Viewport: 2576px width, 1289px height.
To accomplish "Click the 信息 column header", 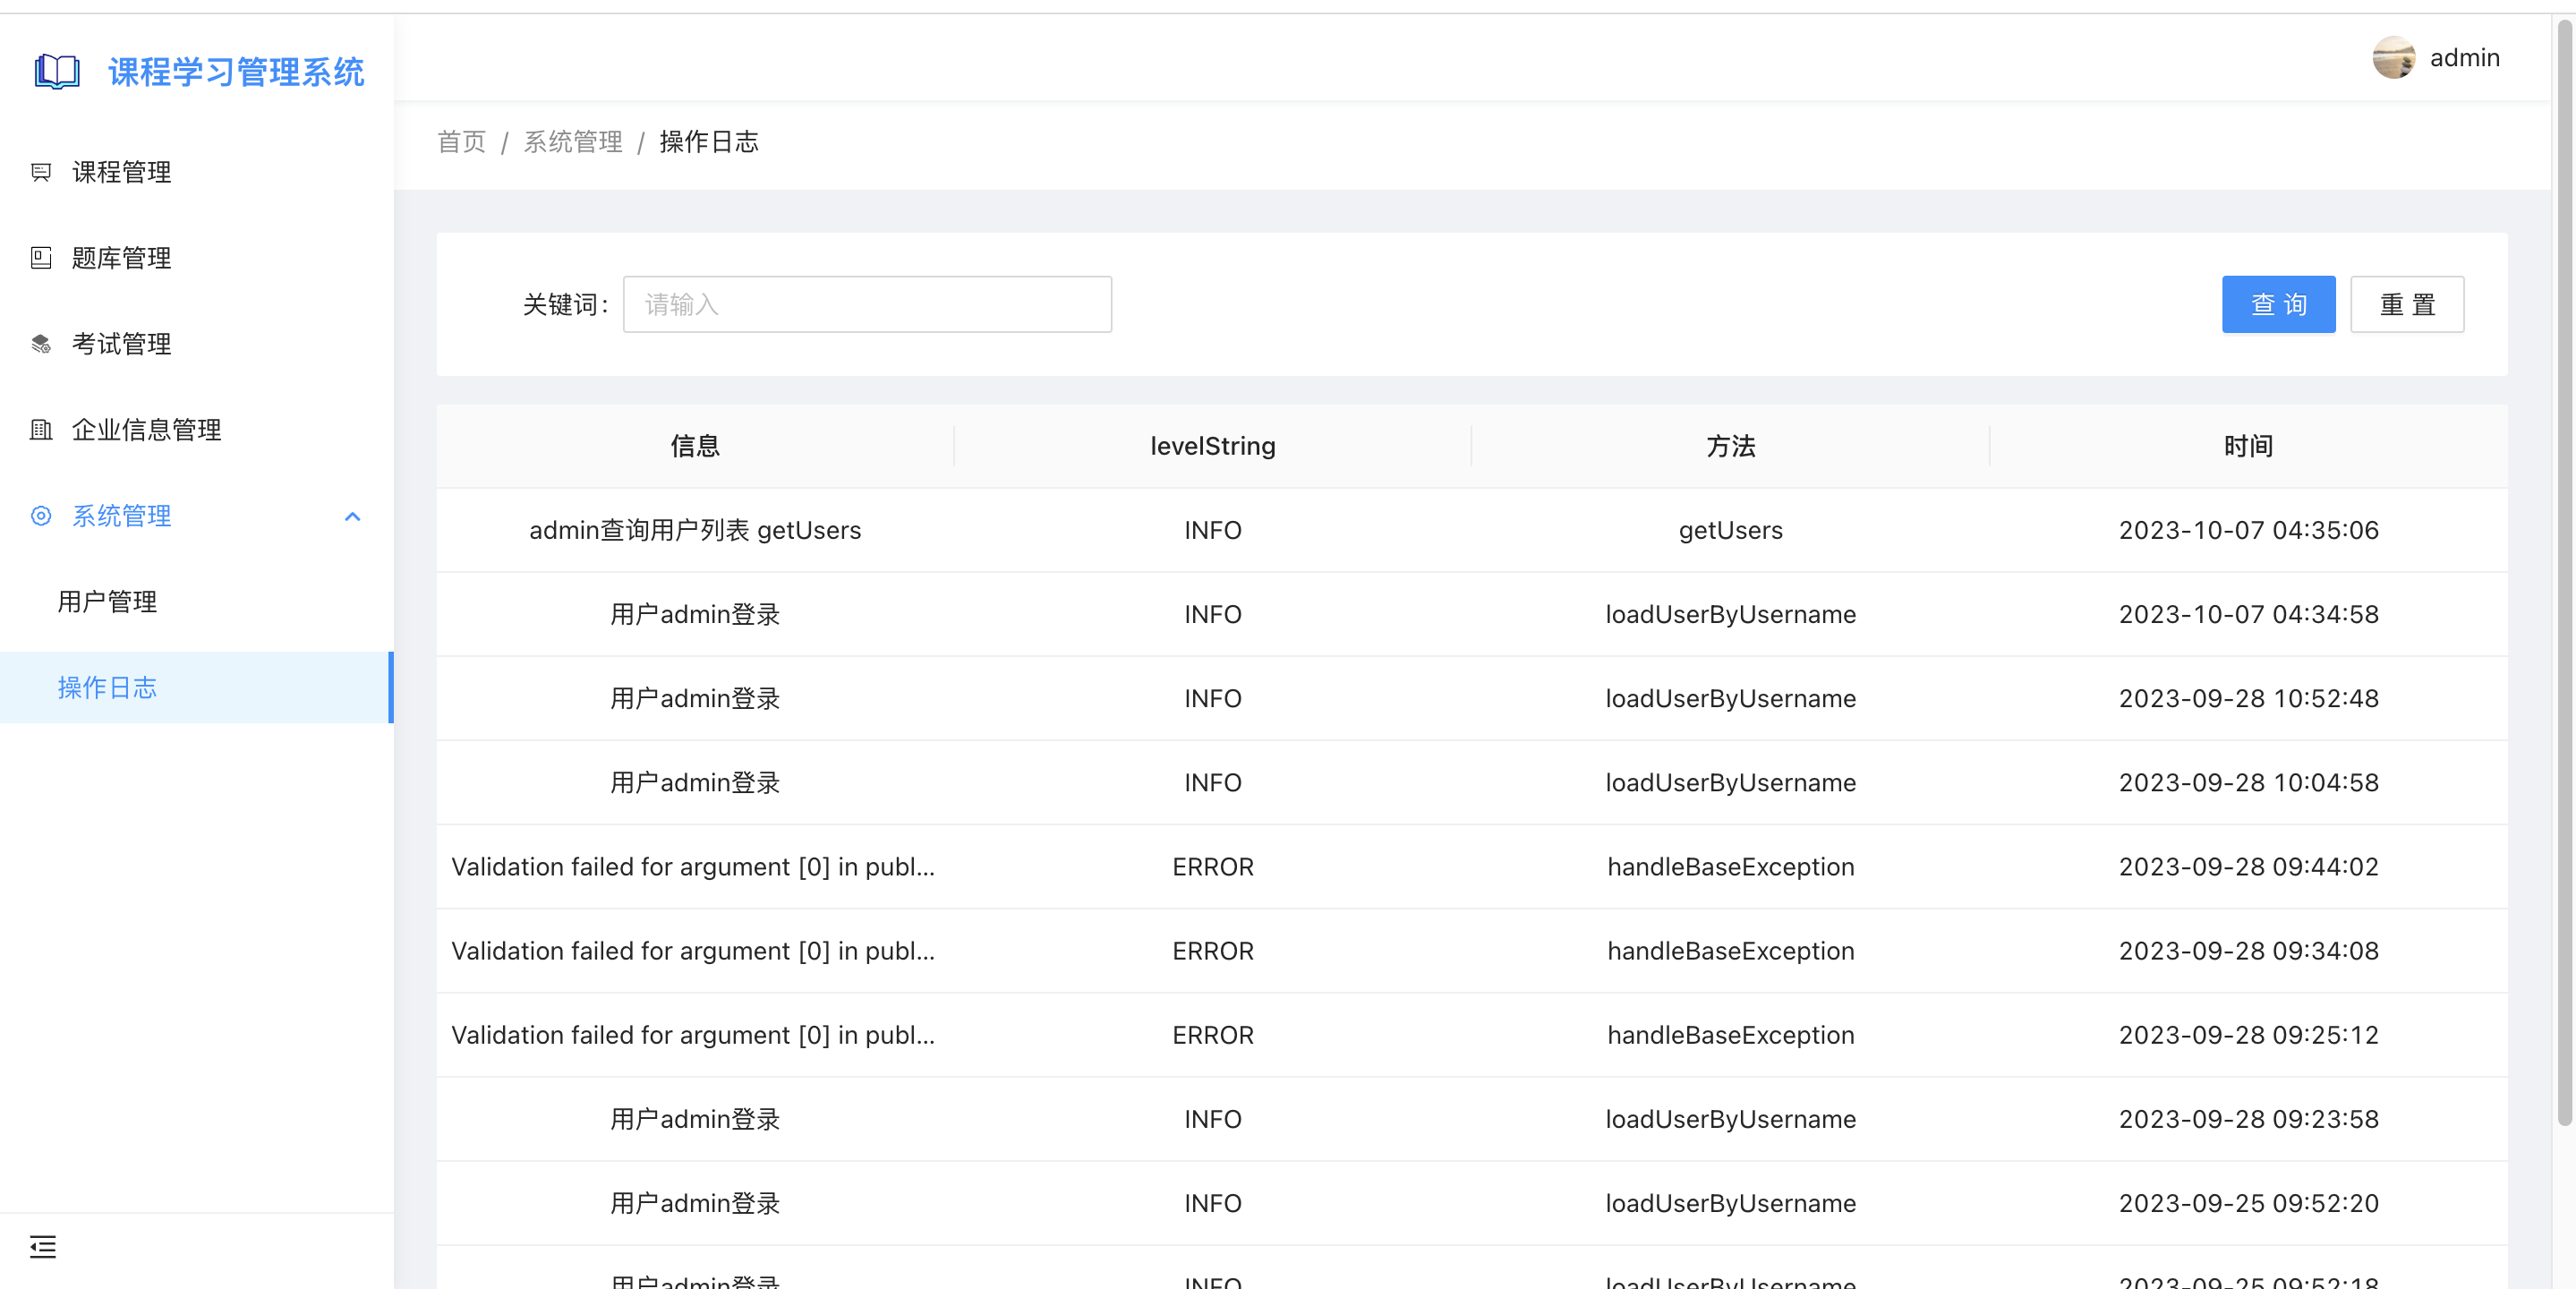I will pos(695,446).
